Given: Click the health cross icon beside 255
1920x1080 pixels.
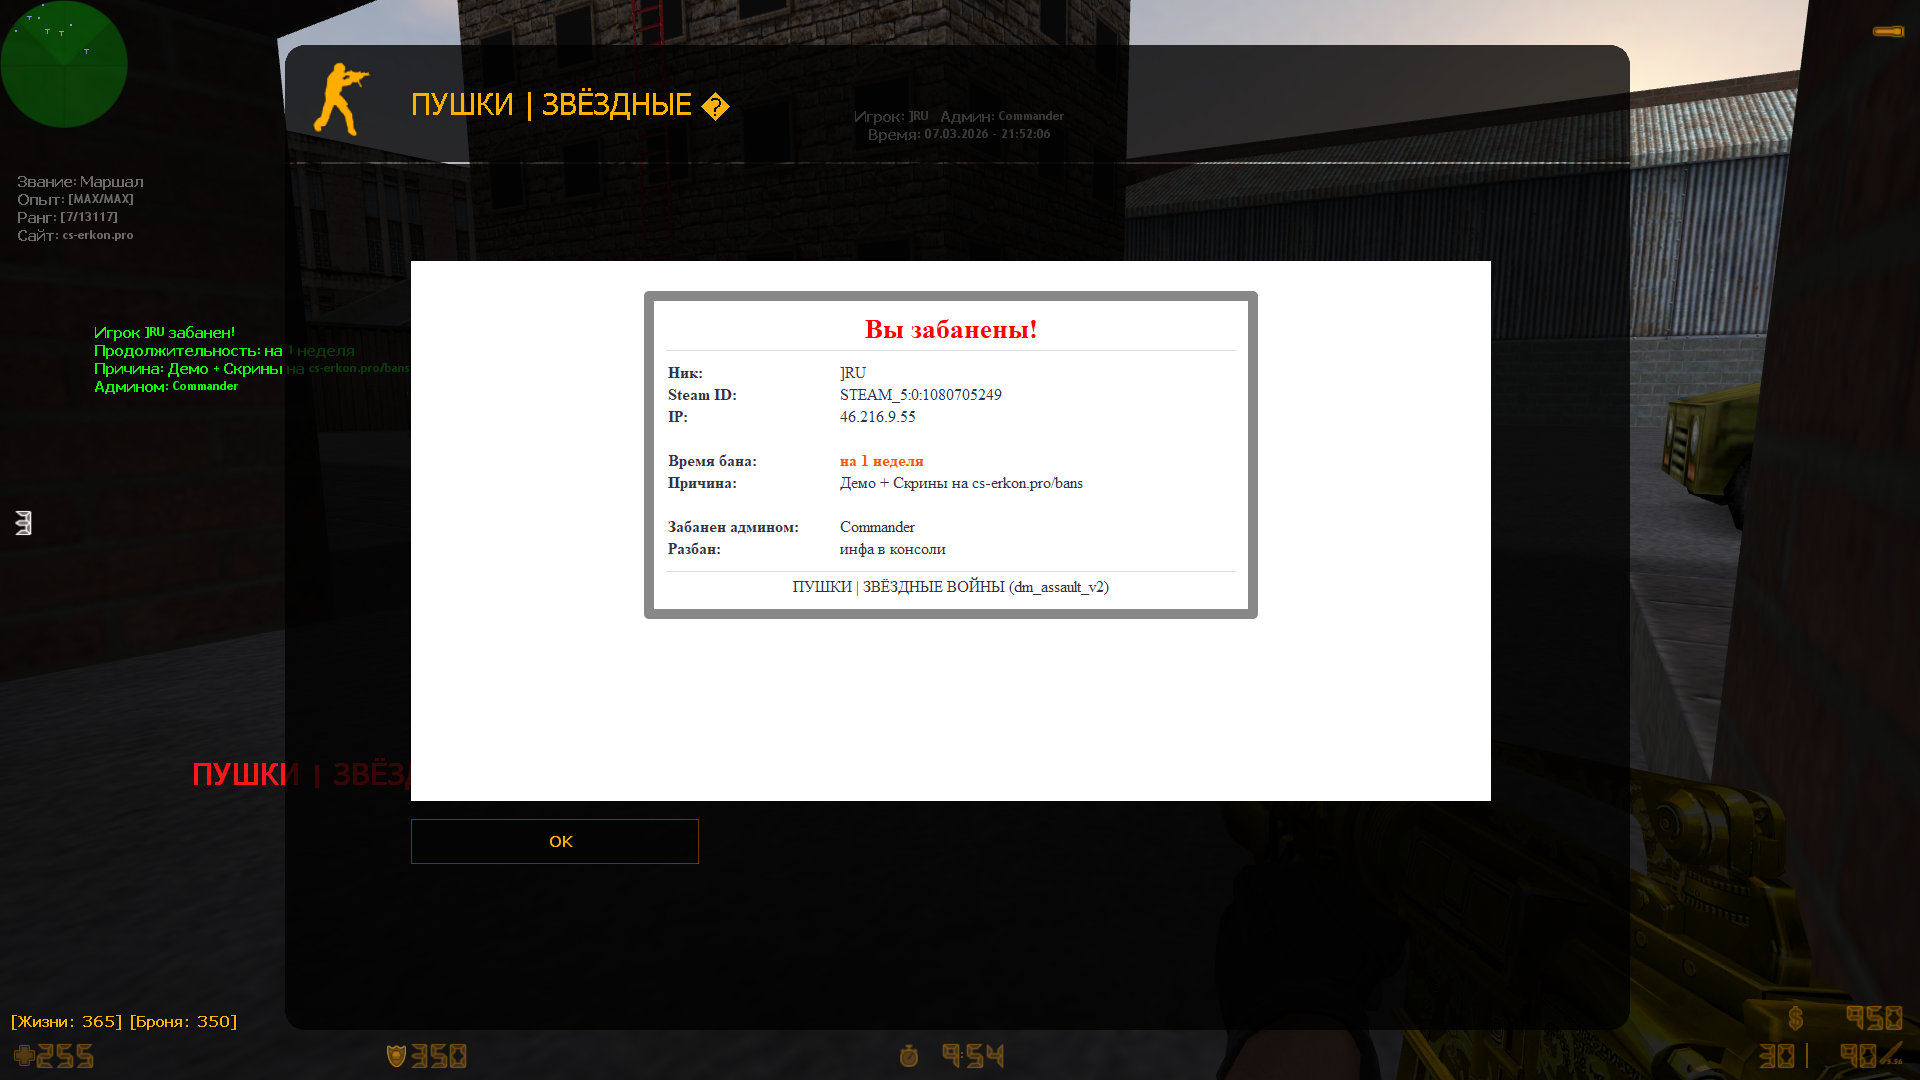Looking at the screenshot, I should tap(24, 1055).
